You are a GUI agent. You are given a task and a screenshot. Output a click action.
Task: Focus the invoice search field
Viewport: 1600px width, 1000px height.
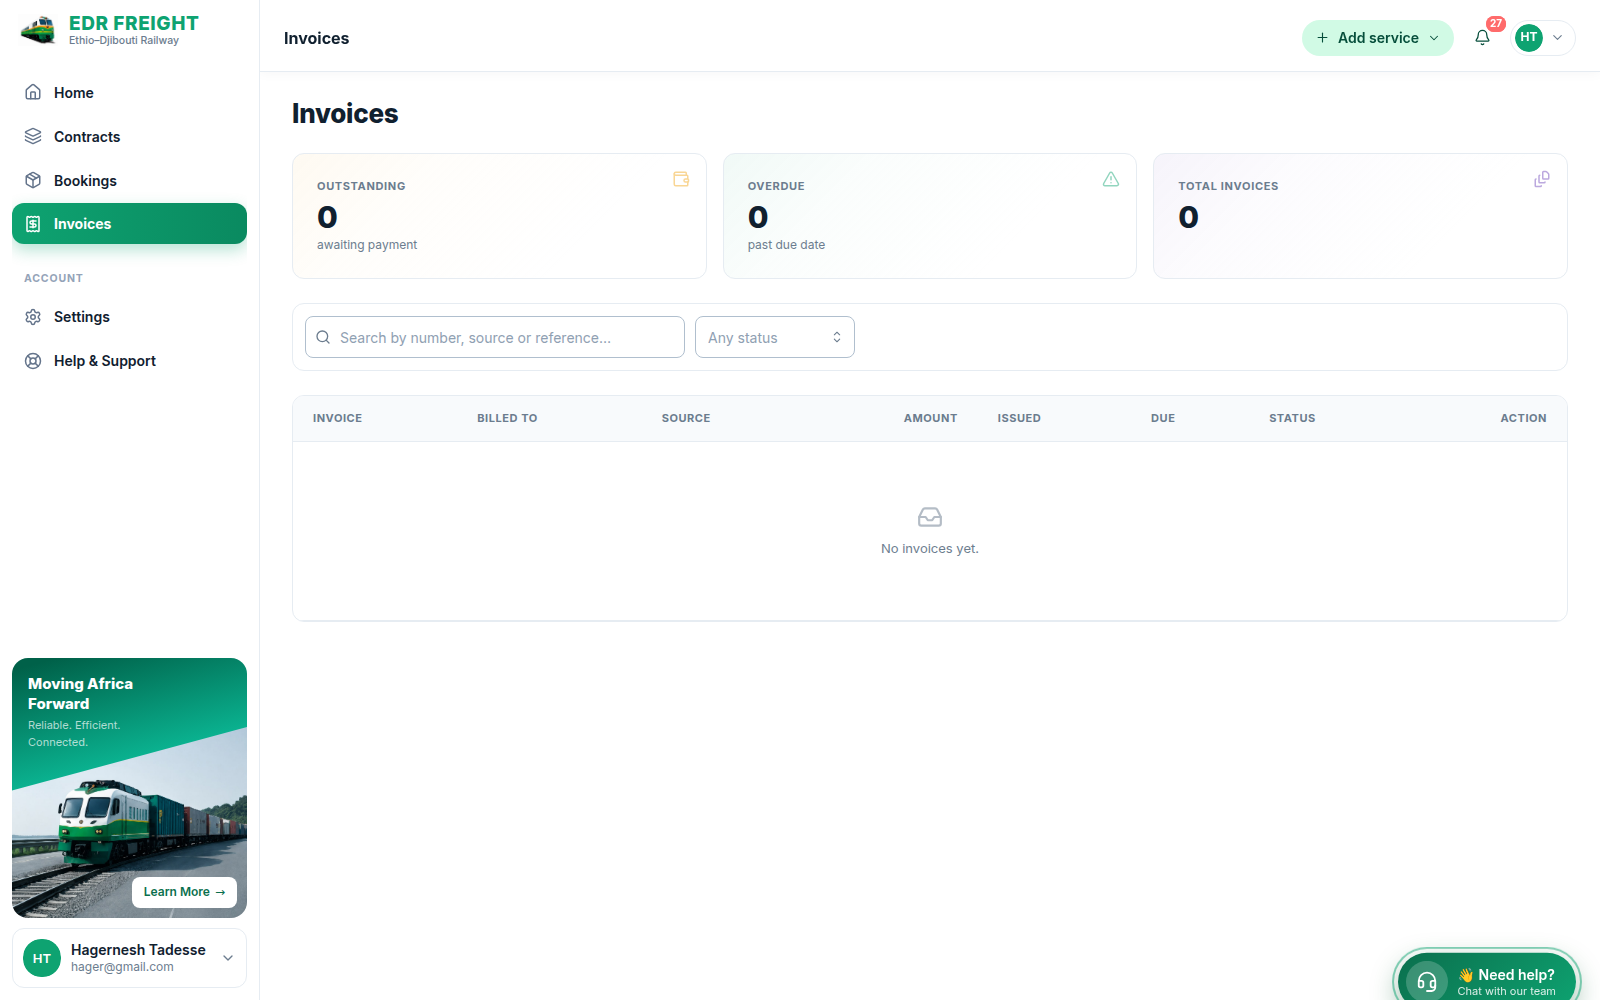(495, 337)
